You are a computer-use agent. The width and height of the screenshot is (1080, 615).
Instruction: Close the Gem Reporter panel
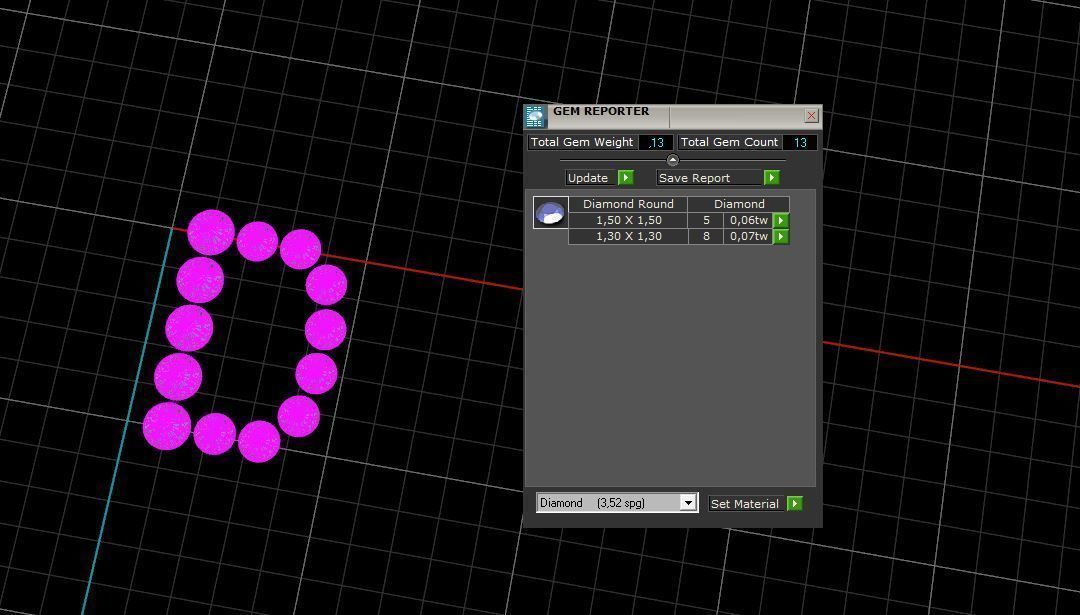click(811, 116)
